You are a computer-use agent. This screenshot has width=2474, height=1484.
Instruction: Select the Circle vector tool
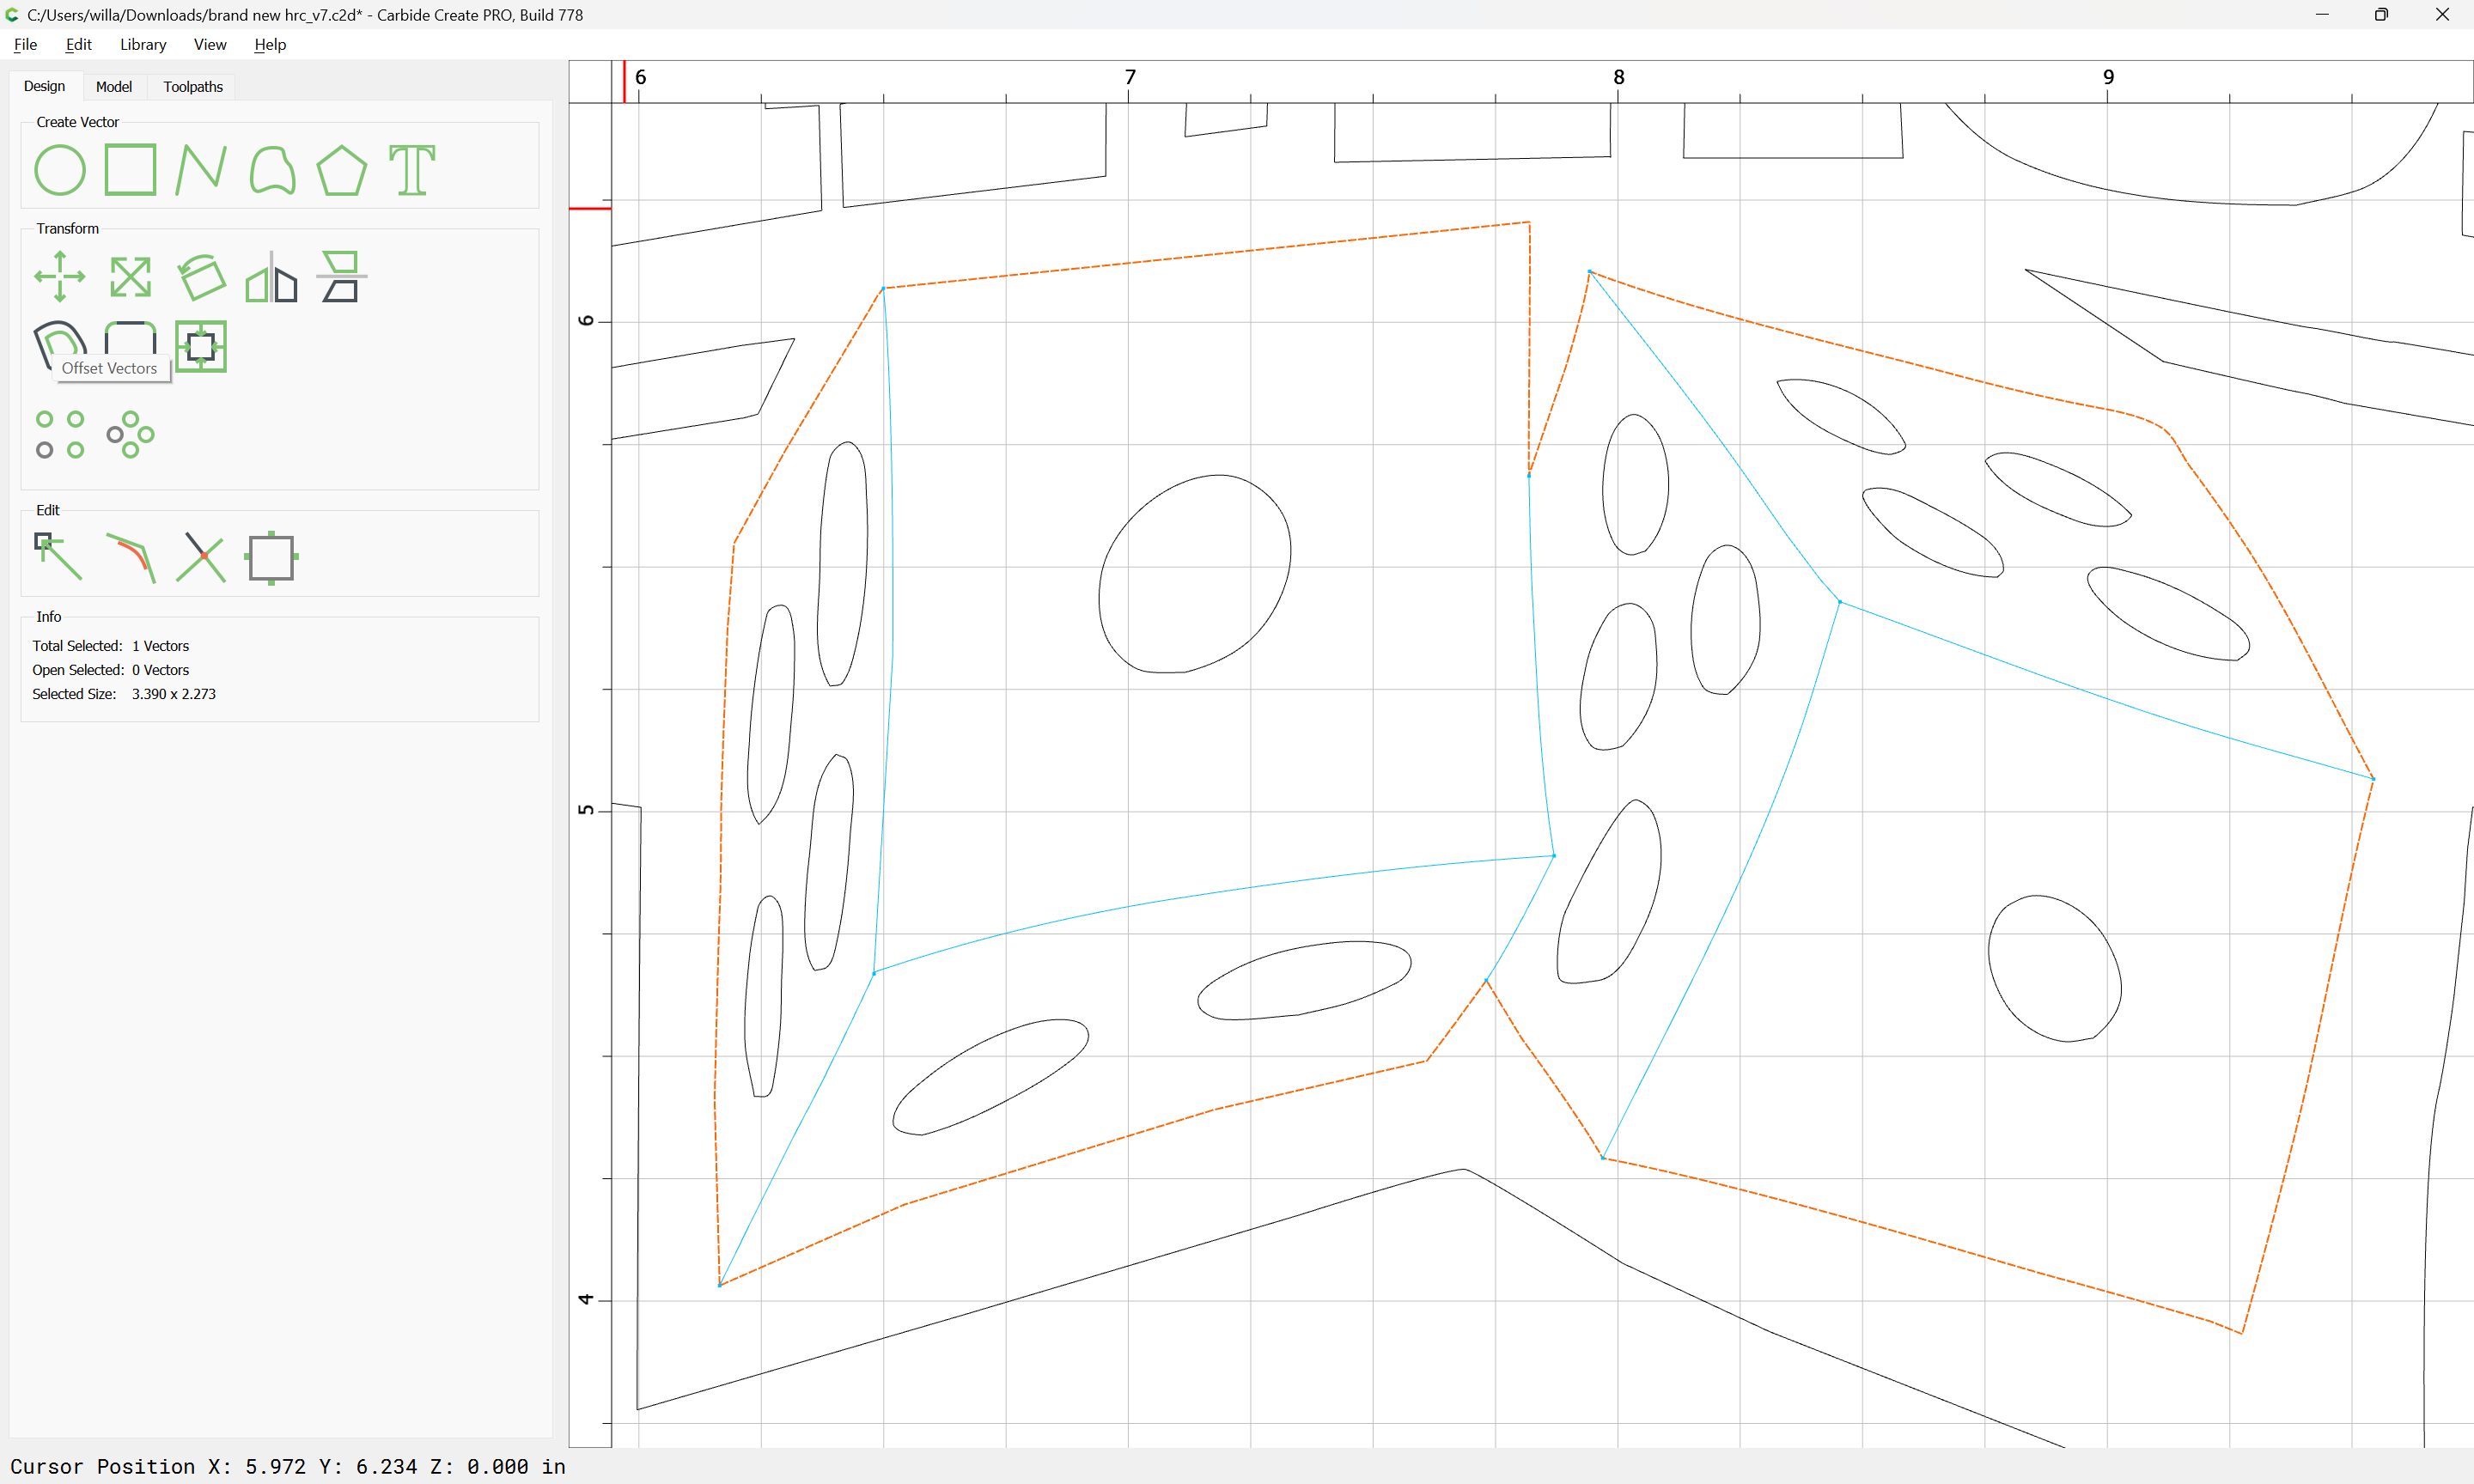(60, 170)
